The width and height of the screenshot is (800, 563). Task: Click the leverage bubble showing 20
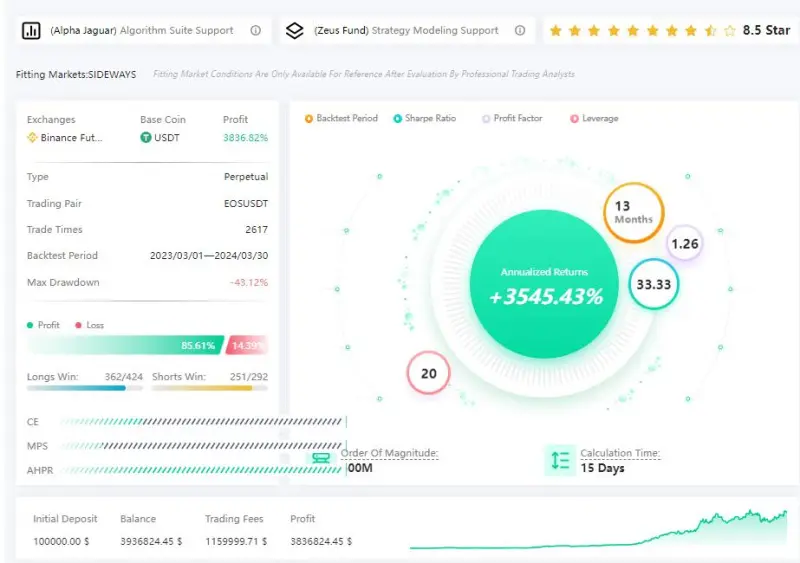coord(429,373)
